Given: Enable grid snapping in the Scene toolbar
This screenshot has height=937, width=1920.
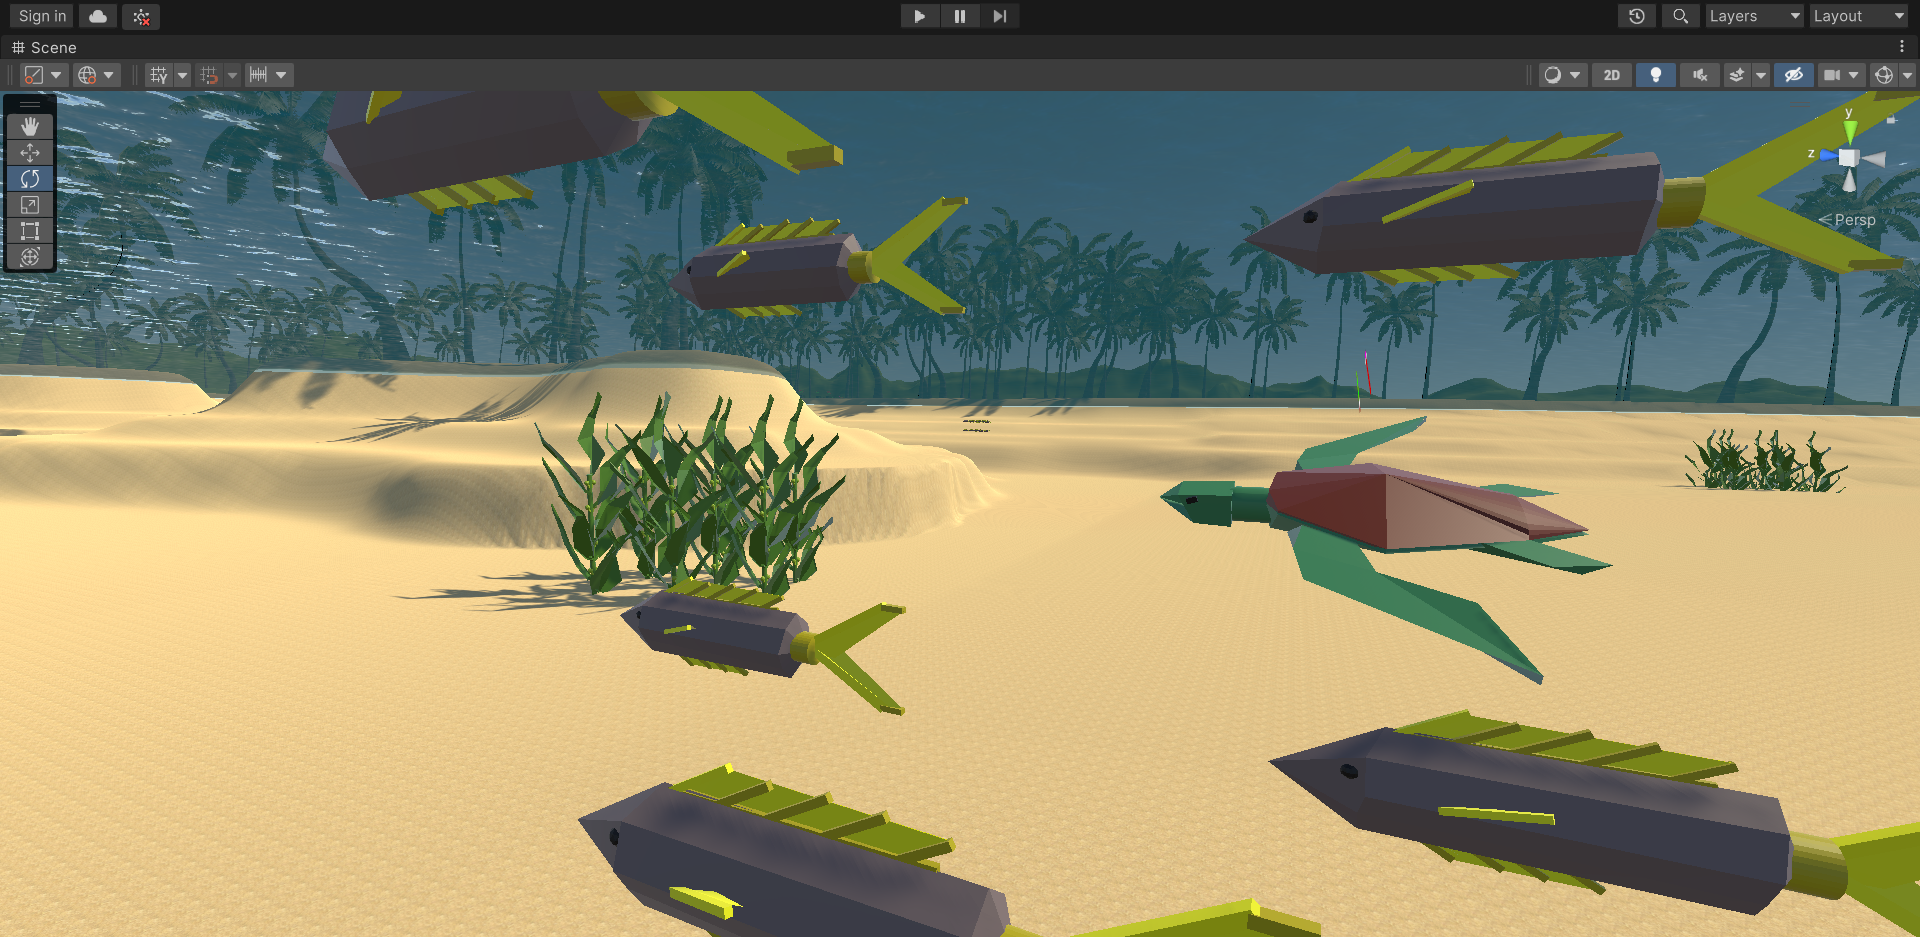Looking at the screenshot, I should [x=211, y=75].
